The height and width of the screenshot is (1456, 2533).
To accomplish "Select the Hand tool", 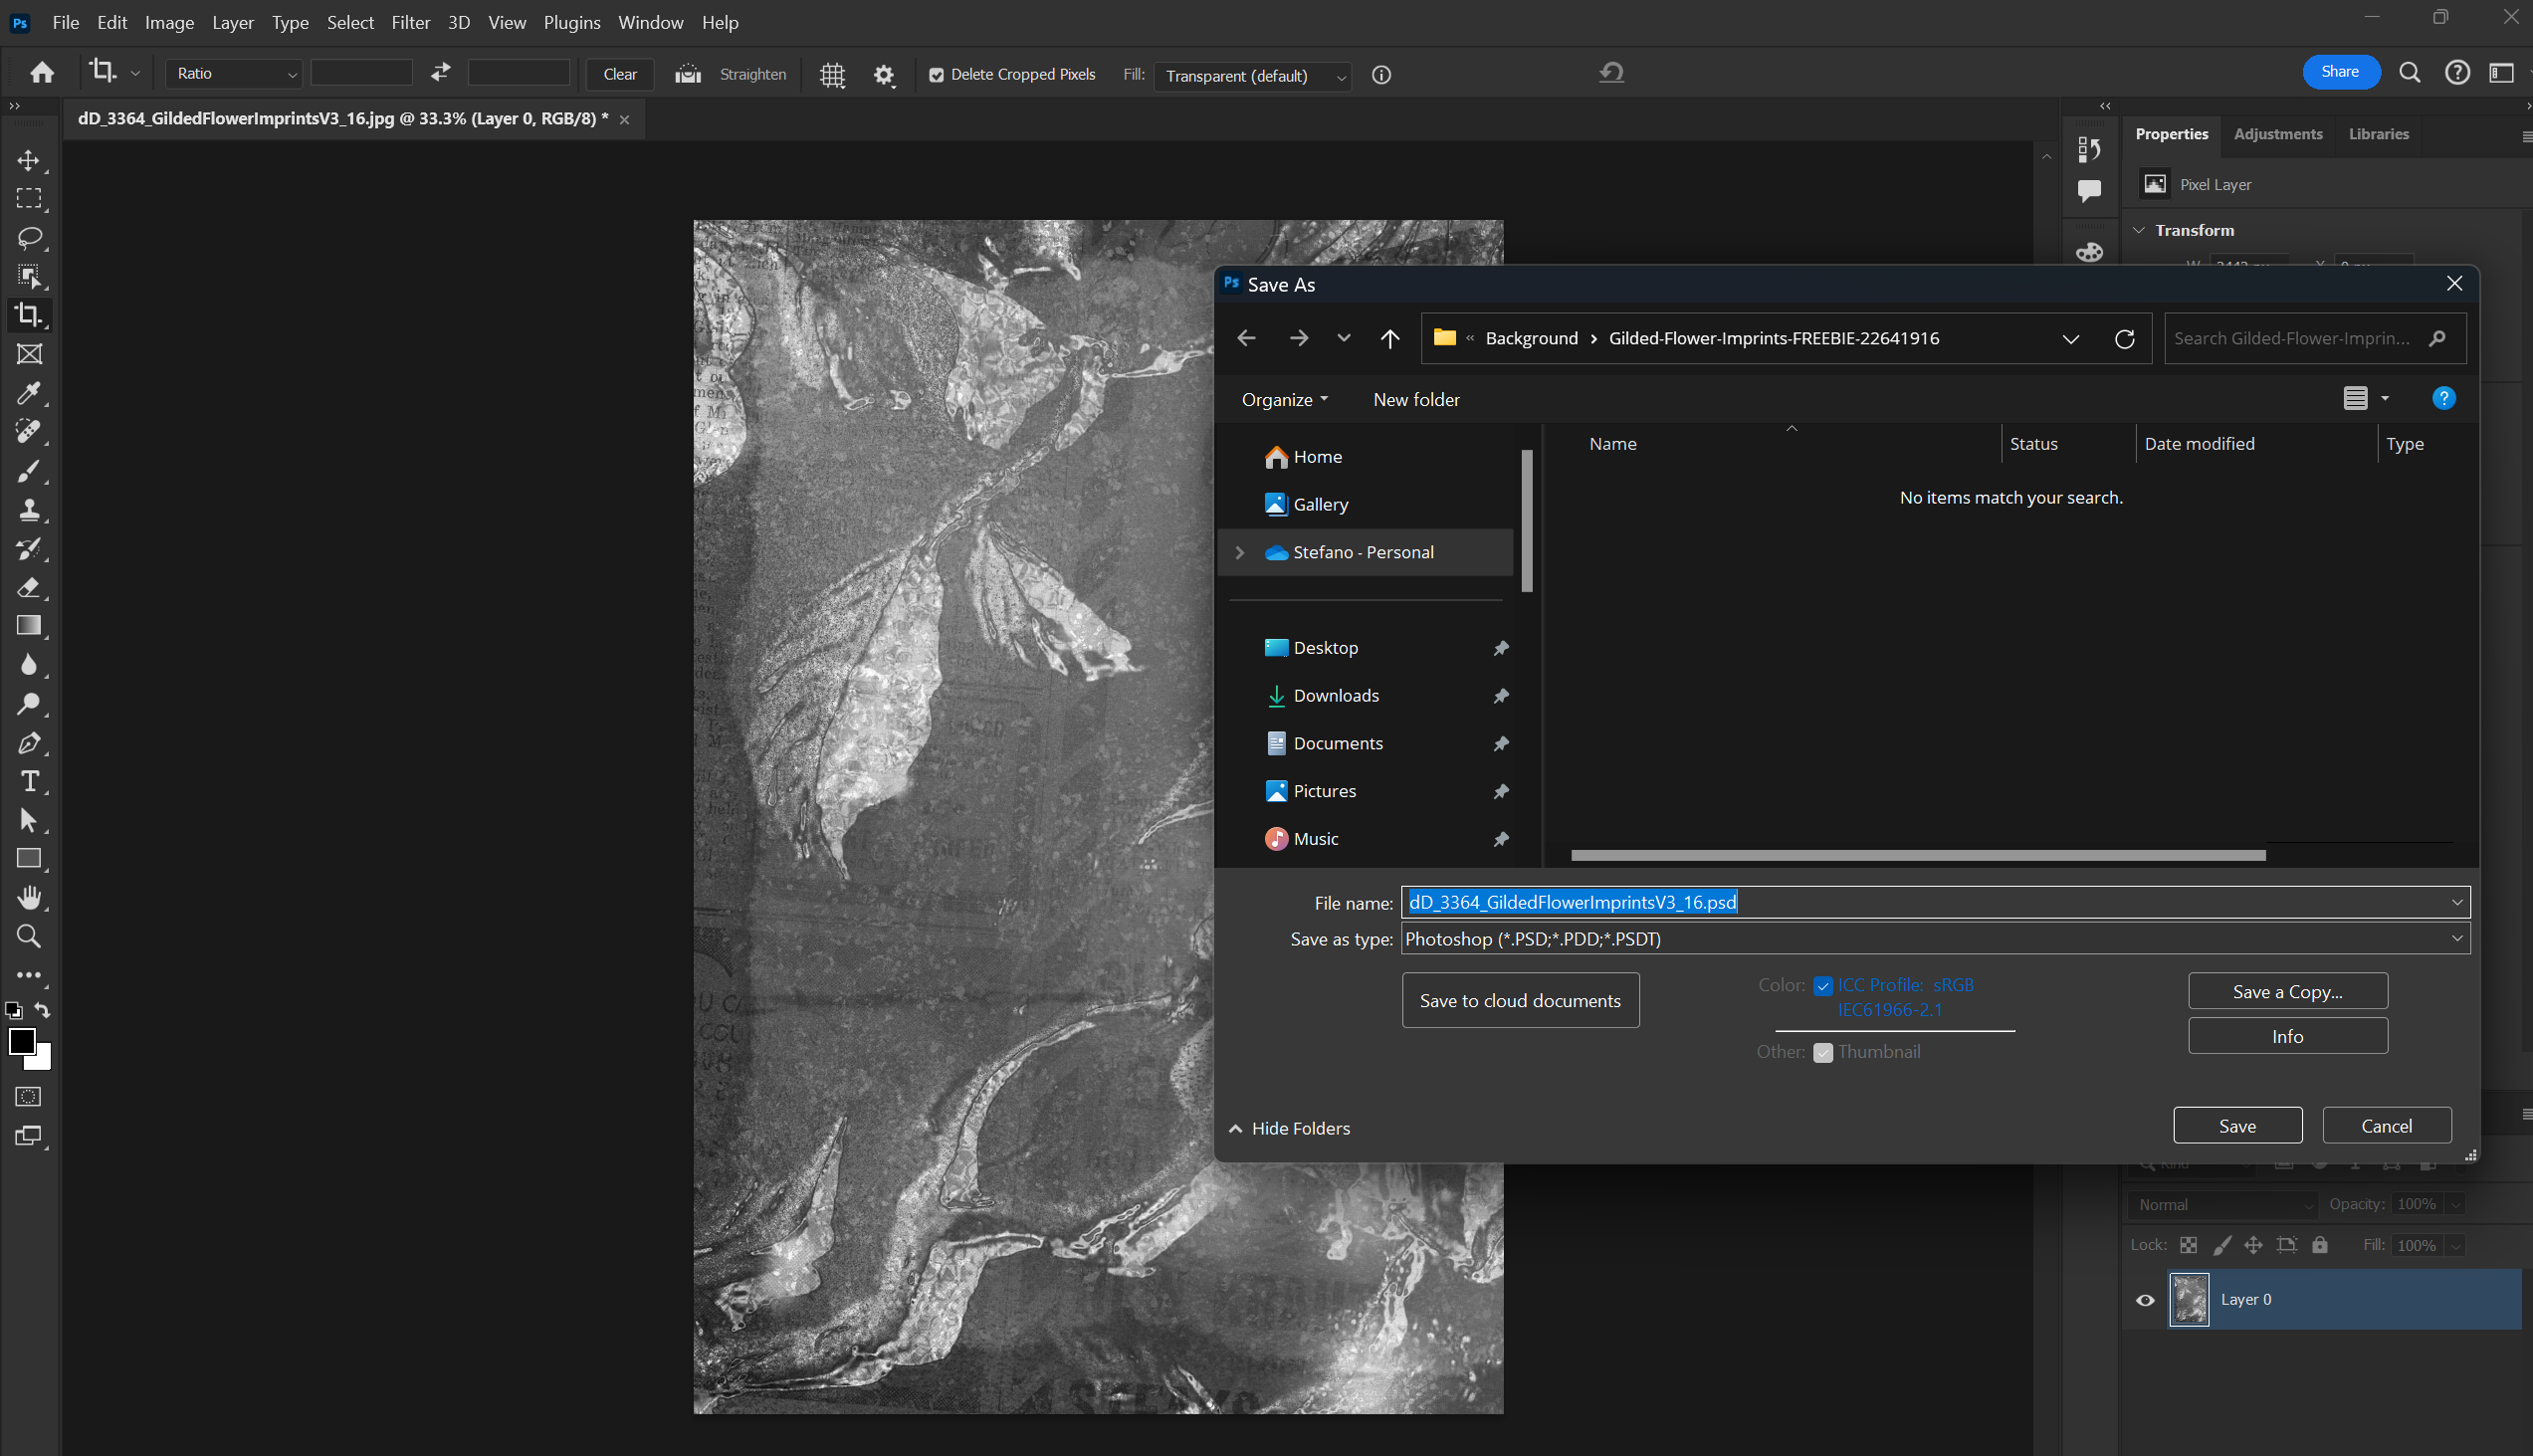I will click(x=29, y=897).
